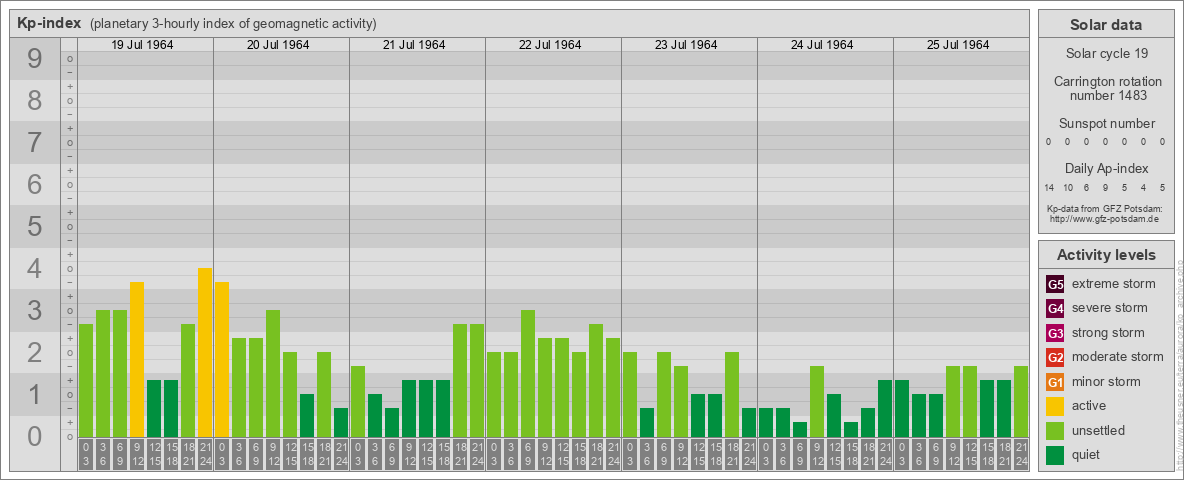
Task: Click the Kp scale number 9
Action: pyautogui.click(x=34, y=59)
